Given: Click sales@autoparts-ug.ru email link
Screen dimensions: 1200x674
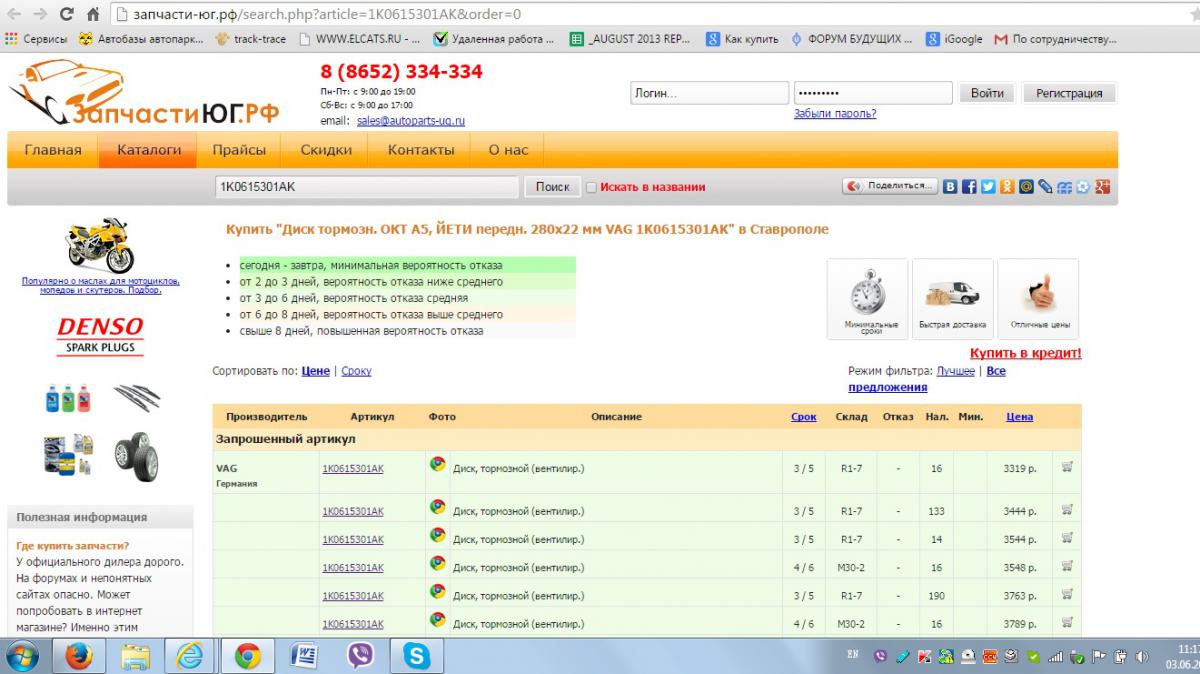Looking at the screenshot, I should [x=411, y=121].
